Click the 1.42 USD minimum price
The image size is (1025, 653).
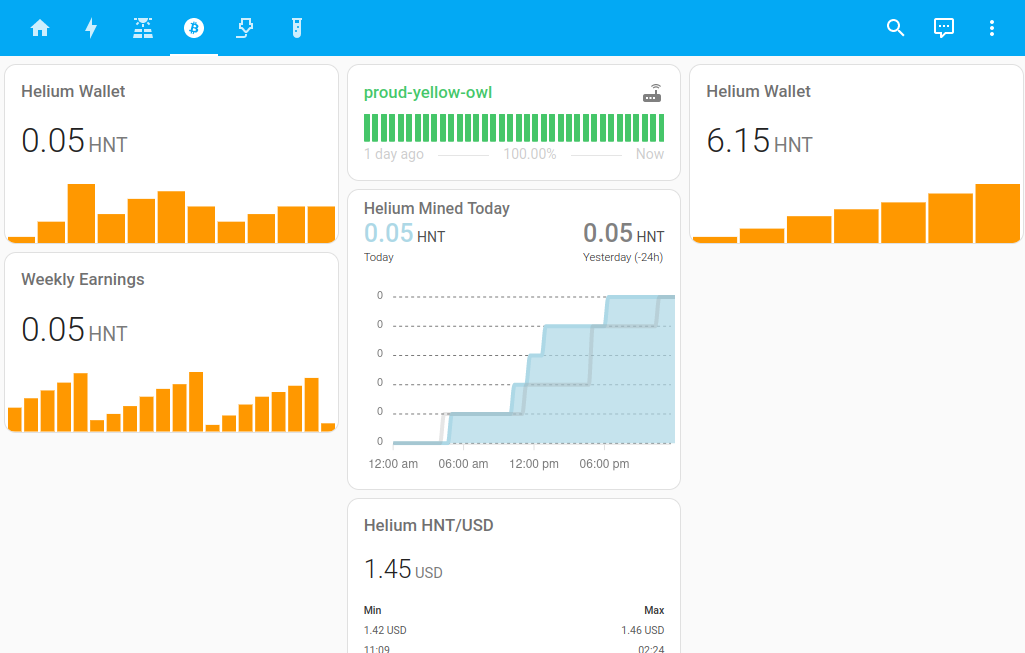(385, 631)
